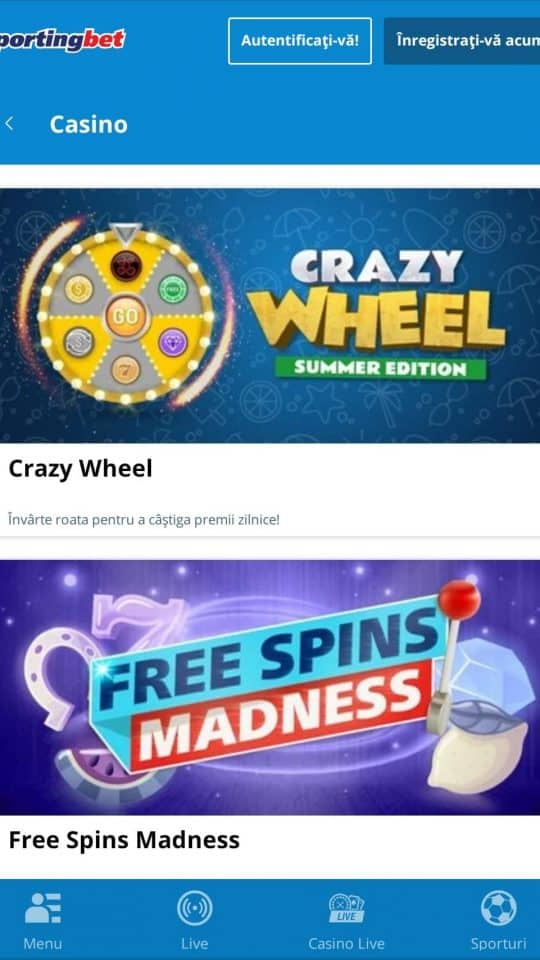
Task: Select the Free Spins Madness title
Action: [124, 840]
